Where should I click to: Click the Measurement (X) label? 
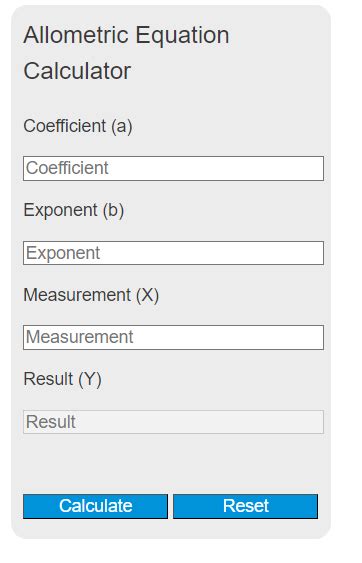tap(91, 295)
